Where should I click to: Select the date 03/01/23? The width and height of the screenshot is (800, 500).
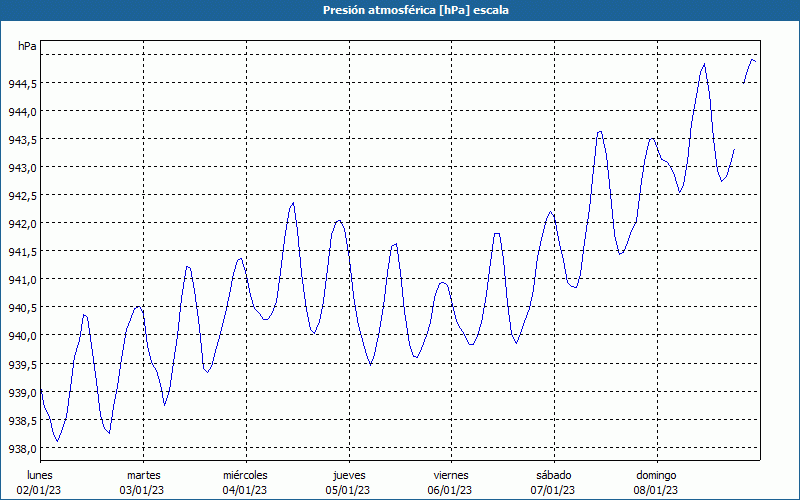[x=142, y=490]
